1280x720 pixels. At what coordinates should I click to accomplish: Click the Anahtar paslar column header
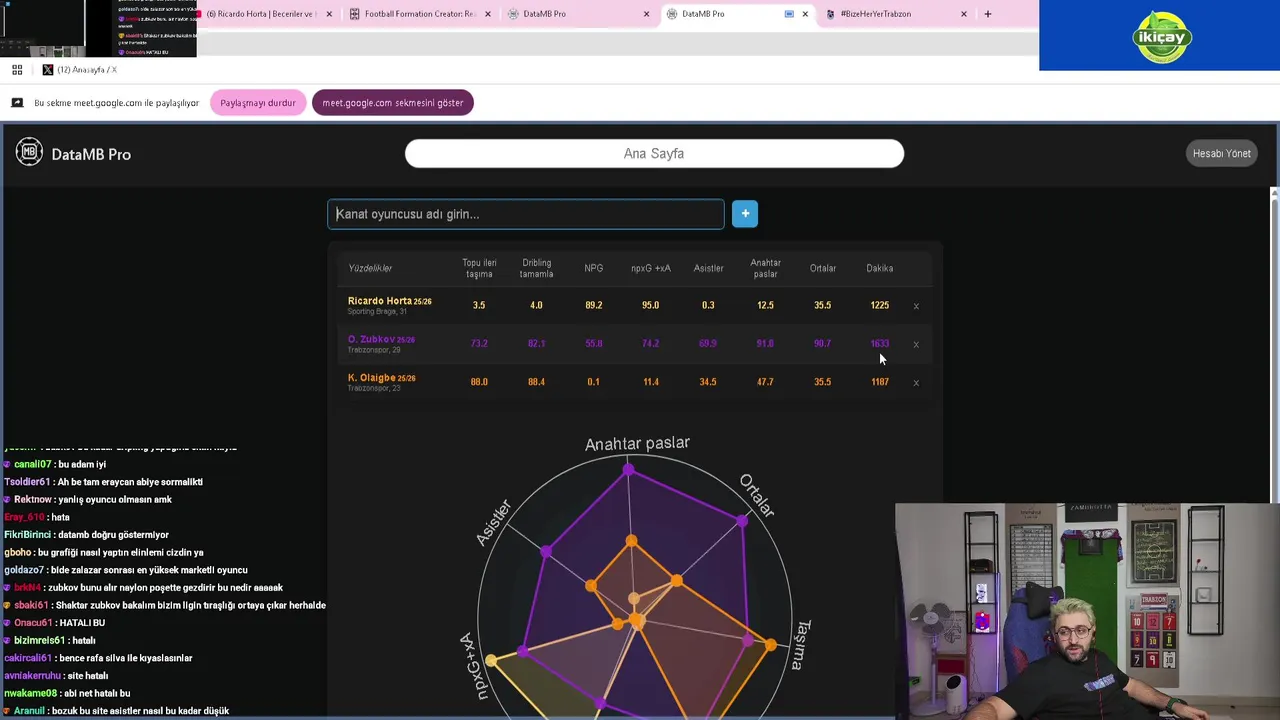coord(766,268)
